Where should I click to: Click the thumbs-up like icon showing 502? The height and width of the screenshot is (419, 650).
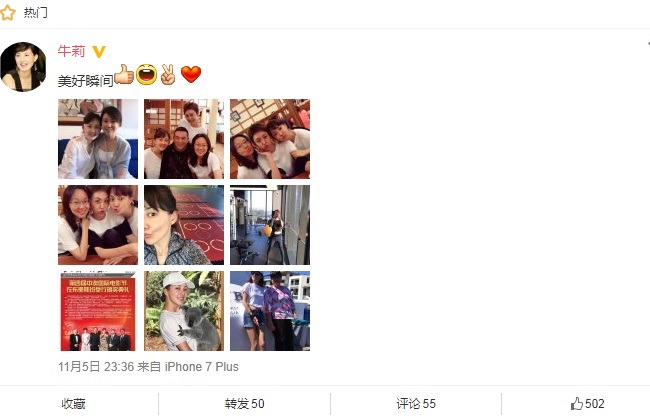pos(577,404)
